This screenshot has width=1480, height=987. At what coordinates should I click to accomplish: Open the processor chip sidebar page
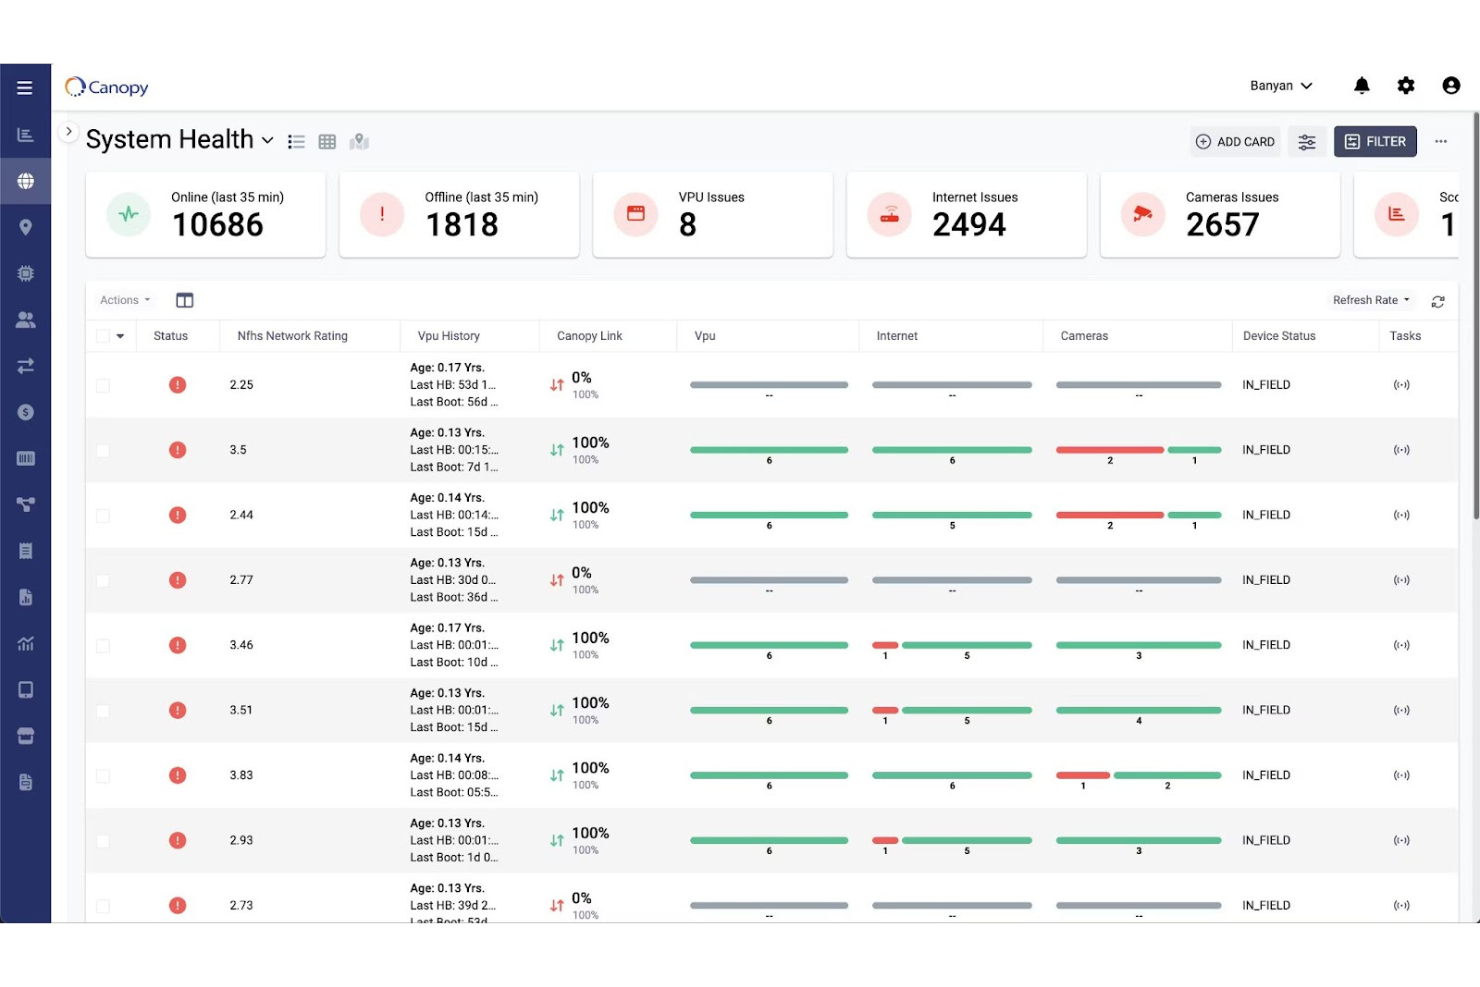click(x=26, y=273)
